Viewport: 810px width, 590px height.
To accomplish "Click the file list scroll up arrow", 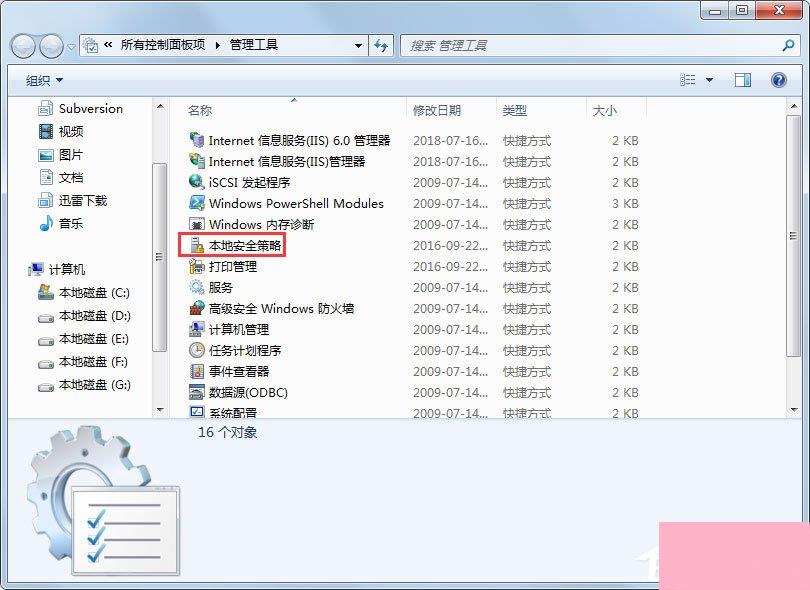I will pos(793,106).
